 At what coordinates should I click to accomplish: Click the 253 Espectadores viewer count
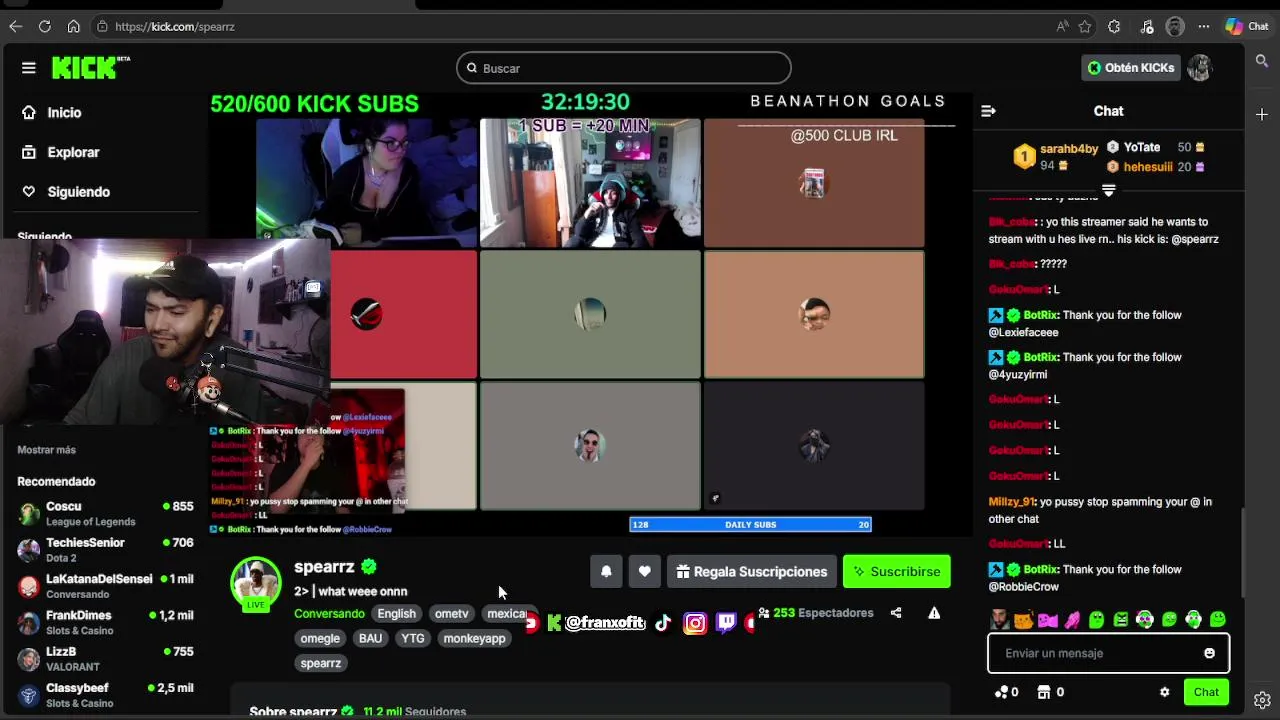tap(816, 613)
